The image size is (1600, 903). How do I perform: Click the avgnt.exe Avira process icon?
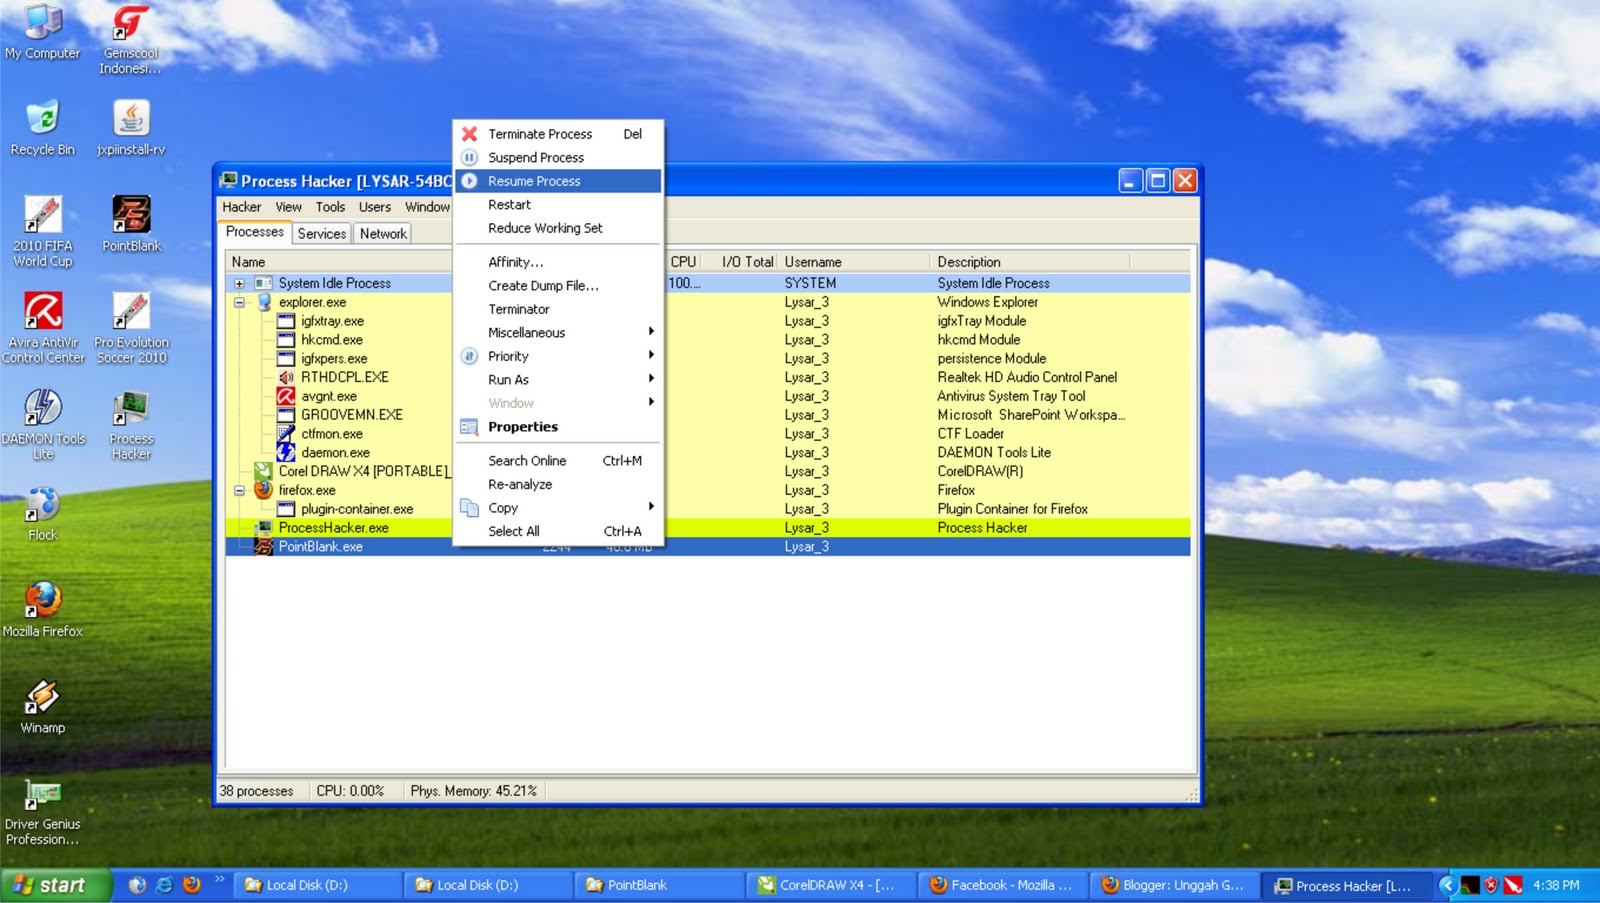coord(286,396)
